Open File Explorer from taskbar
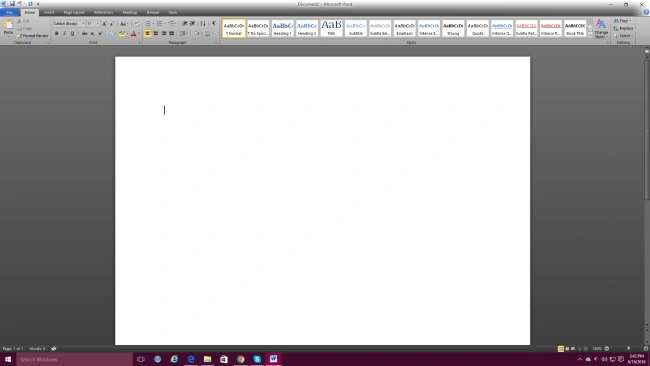The image size is (650, 366). pos(207,359)
